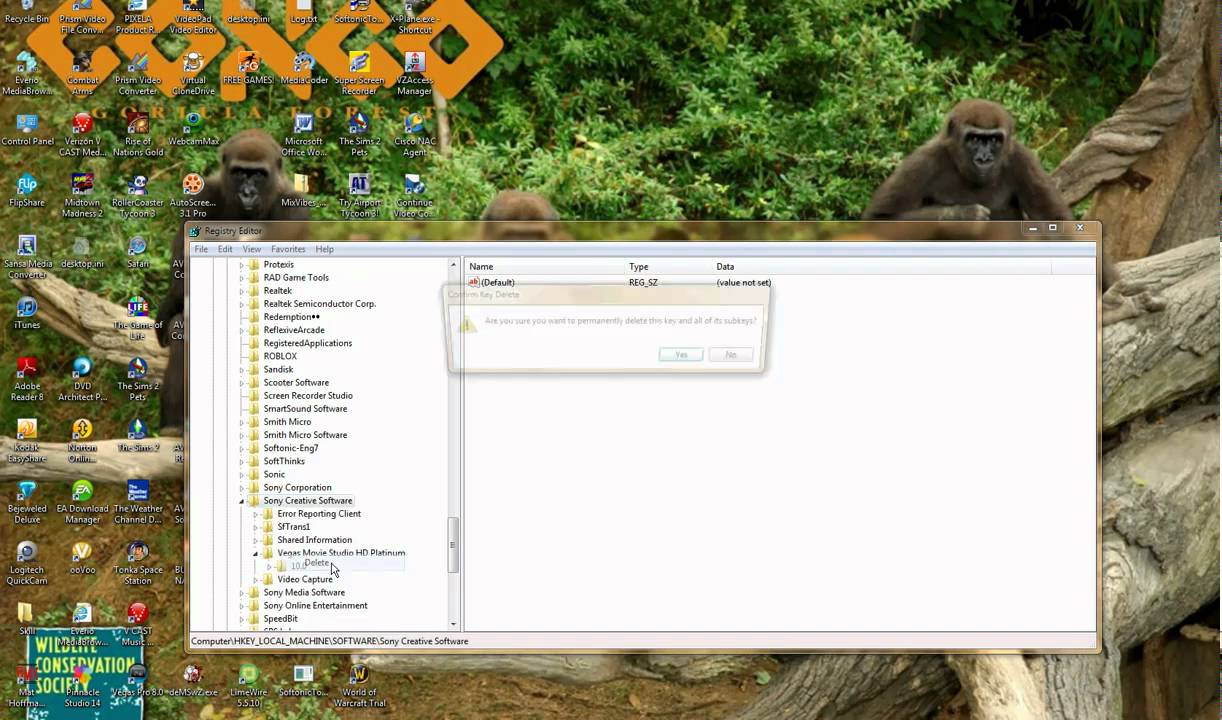Open AutoScreen 3.1 Pro icon
Viewport: 1222px width, 720px height.
(193, 196)
